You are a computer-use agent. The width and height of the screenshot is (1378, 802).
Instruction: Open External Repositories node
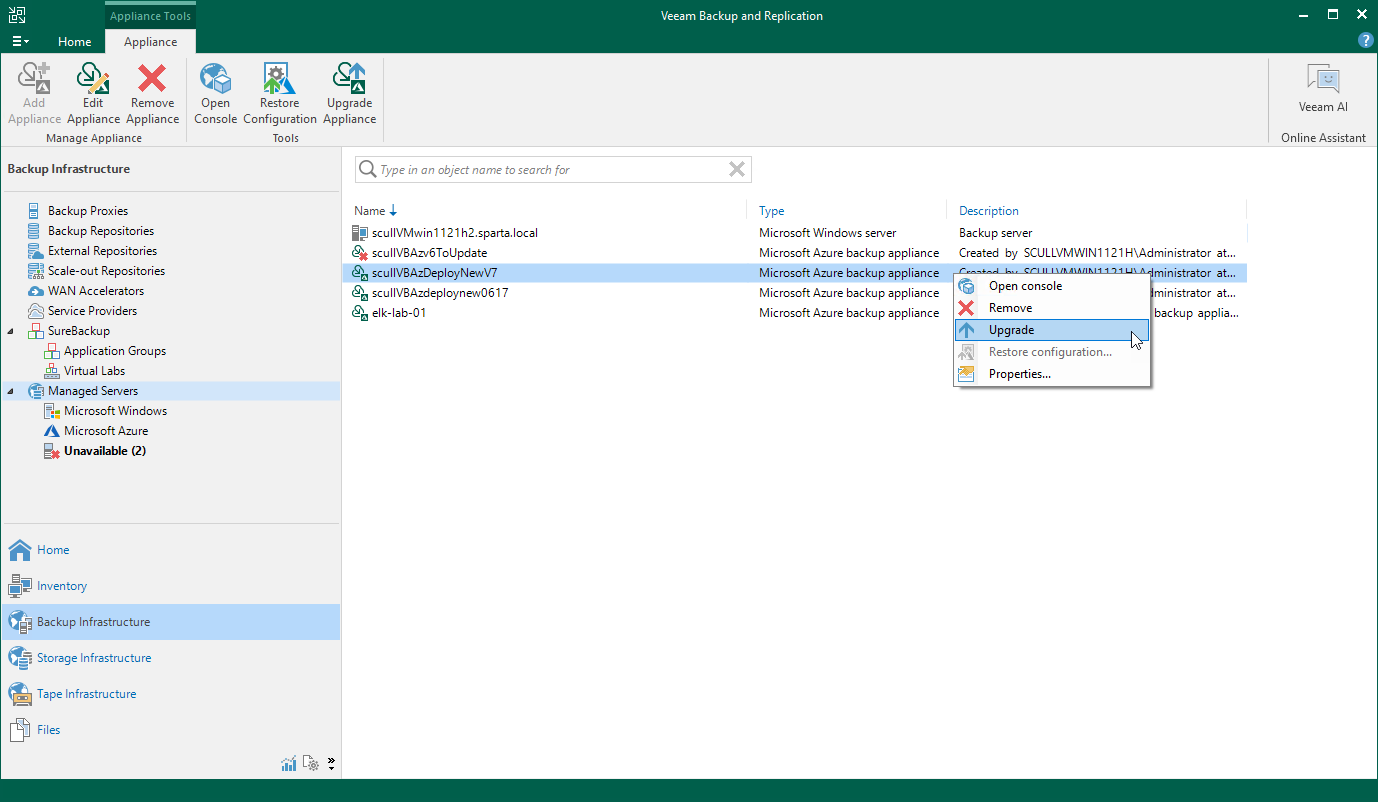[x=102, y=251]
